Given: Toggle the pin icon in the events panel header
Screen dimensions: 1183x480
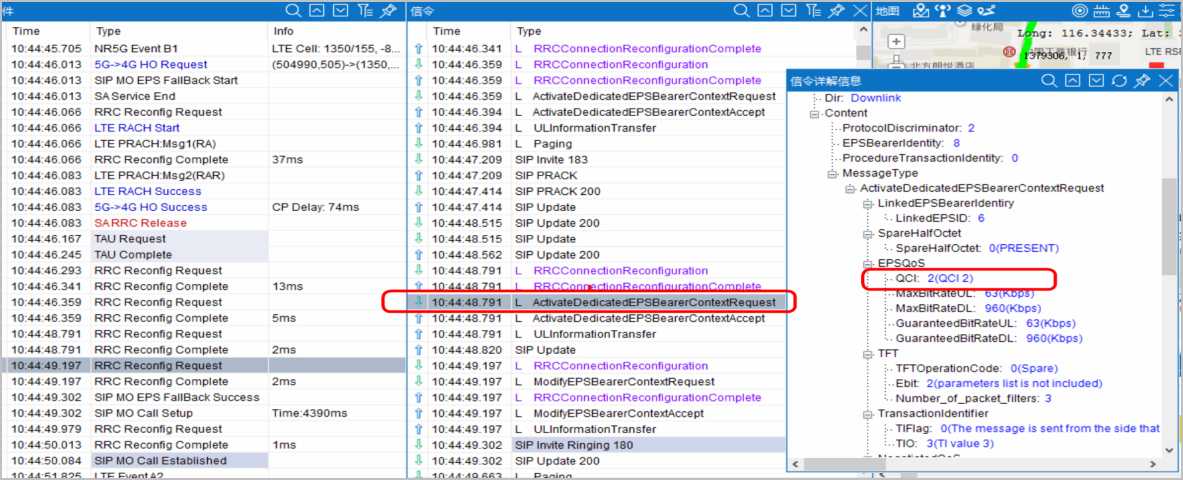Looking at the screenshot, I should click(390, 11).
